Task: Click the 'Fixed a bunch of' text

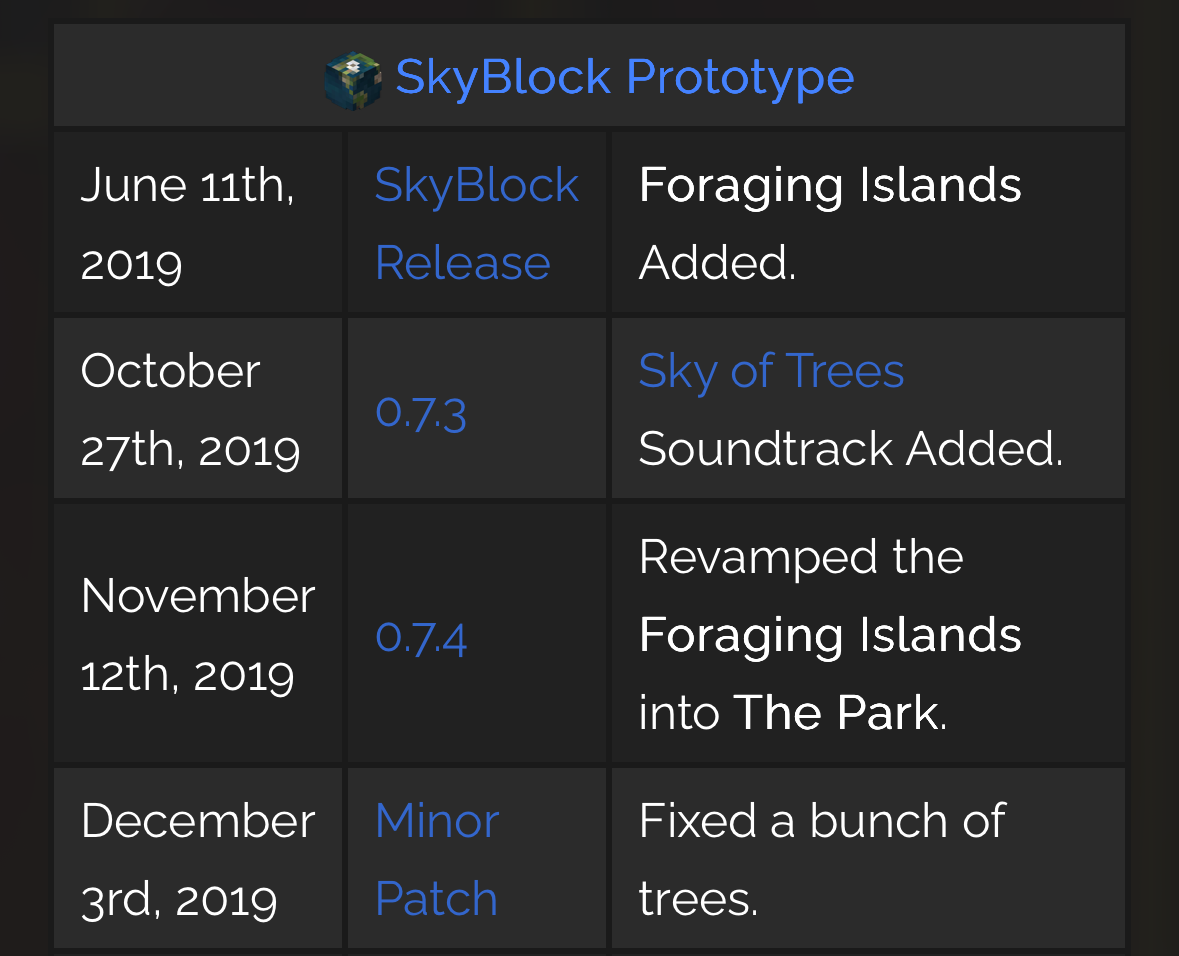Action: (x=822, y=820)
